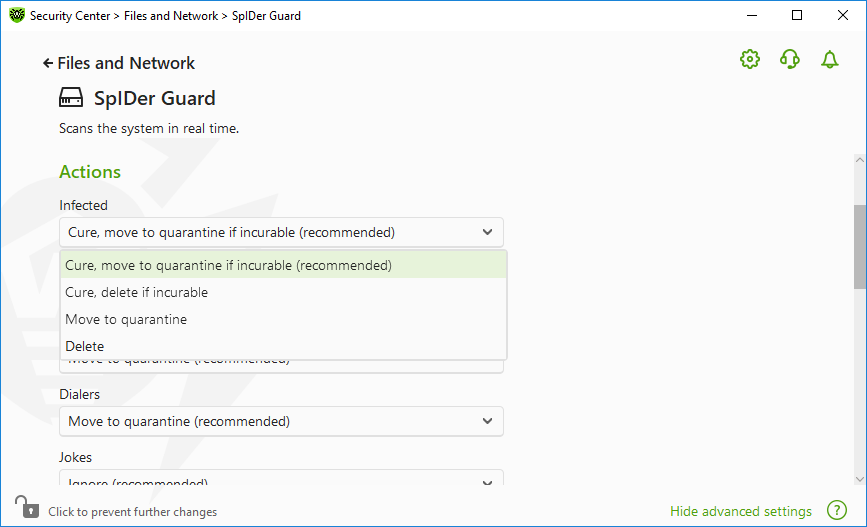This screenshot has width=867, height=527.
Task: Click the scrollbar down arrow
Action: [860, 479]
